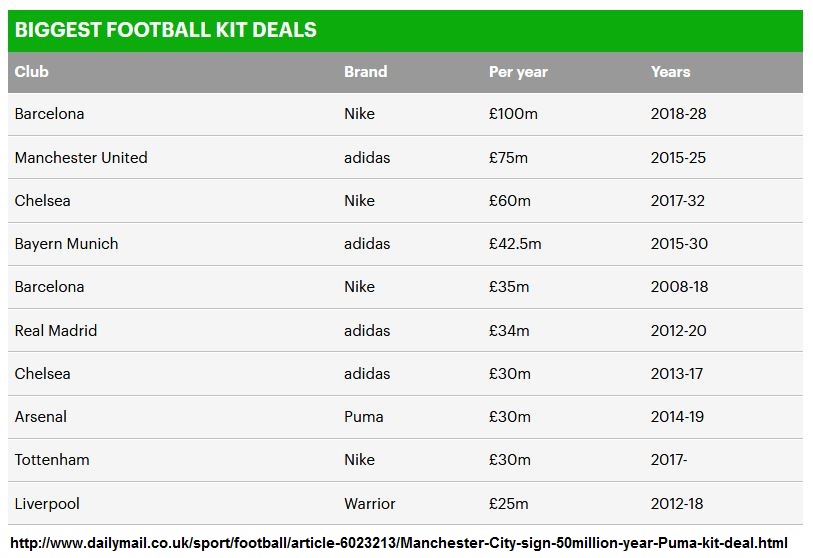Screen dimensions: 813x558
Task: Click the £75m per year value
Action: (509, 157)
